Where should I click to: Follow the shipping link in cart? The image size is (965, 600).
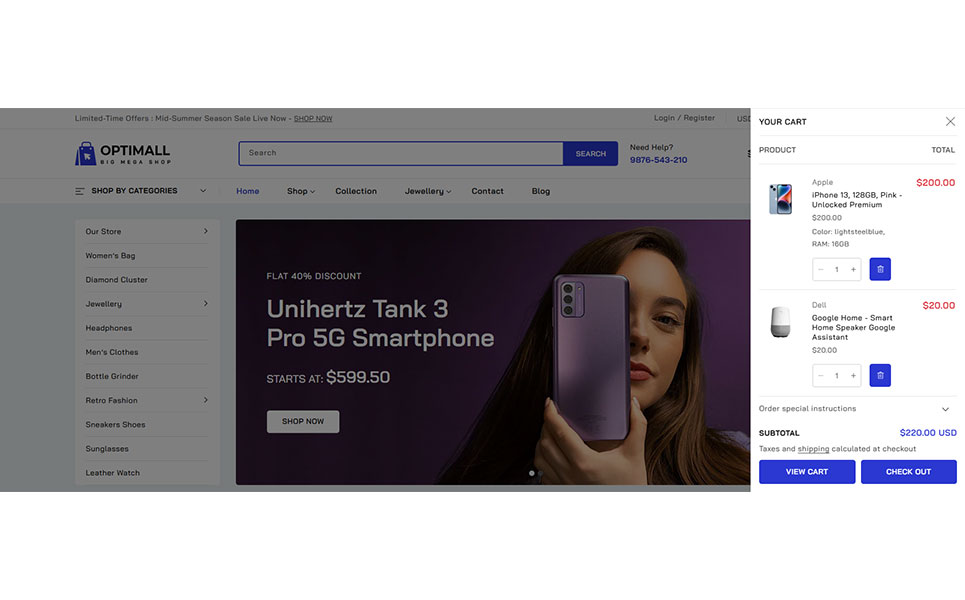pos(813,449)
